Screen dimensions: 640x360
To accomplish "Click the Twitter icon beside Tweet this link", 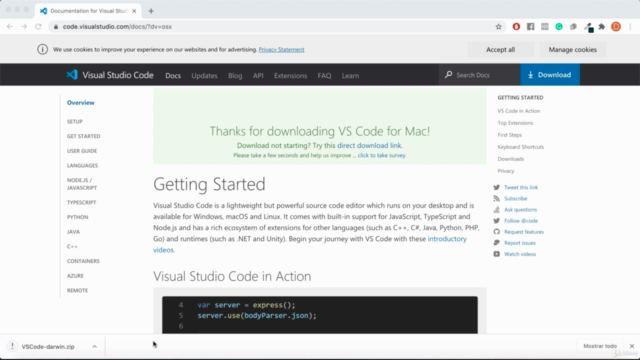I will (496, 187).
